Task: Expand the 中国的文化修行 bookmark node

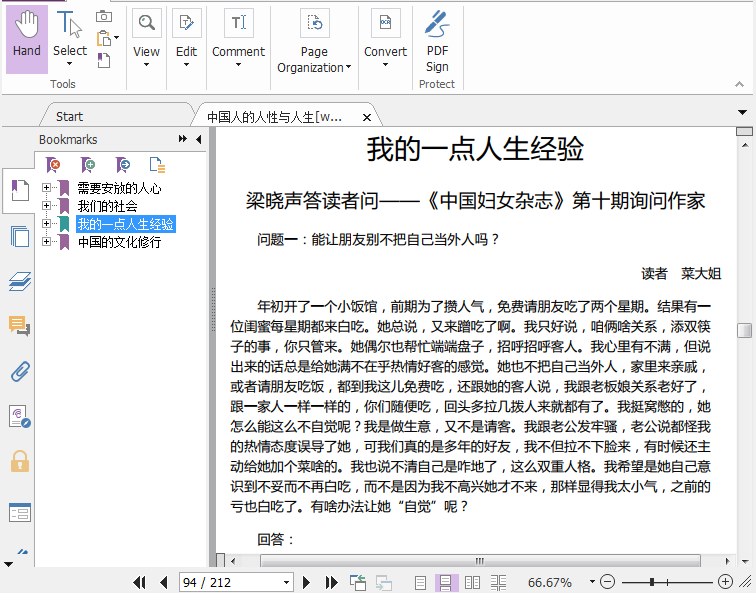Action: (x=46, y=242)
